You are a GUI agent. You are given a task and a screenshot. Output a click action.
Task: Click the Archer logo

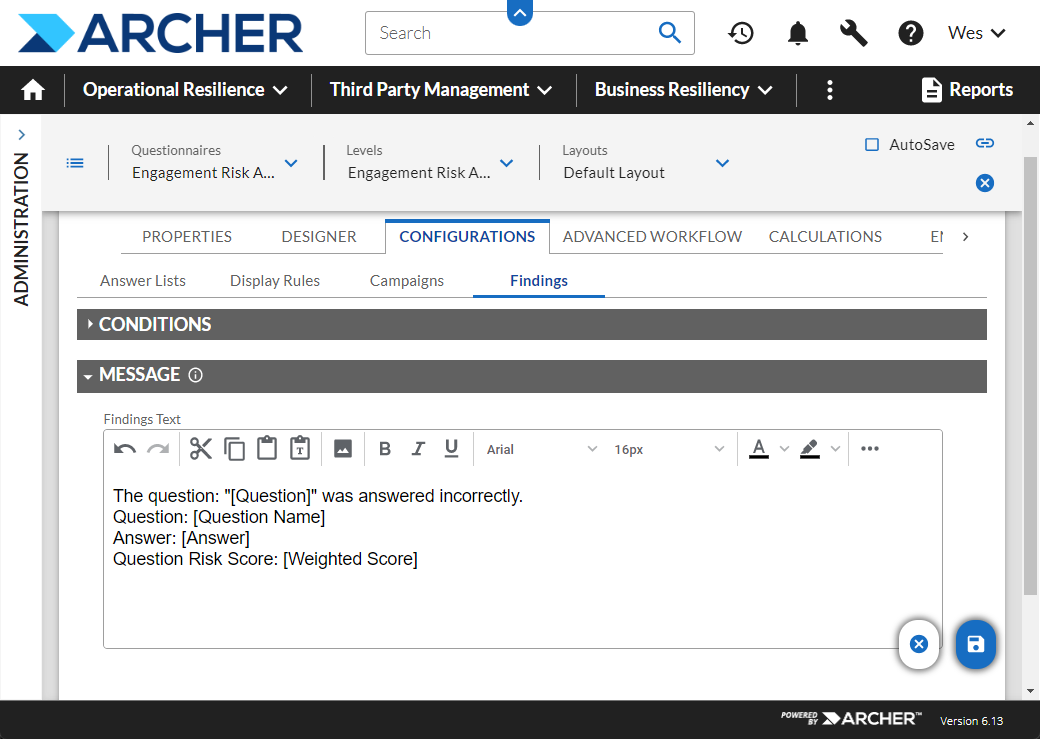click(160, 33)
